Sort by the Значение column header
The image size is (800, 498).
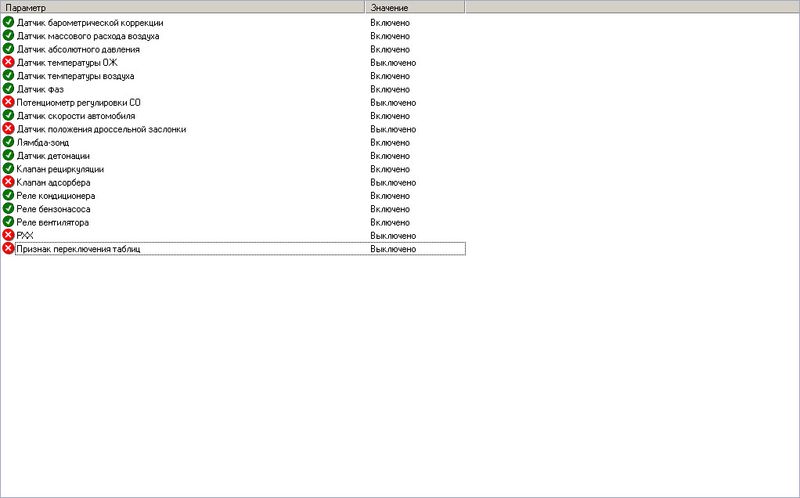coord(414,7)
